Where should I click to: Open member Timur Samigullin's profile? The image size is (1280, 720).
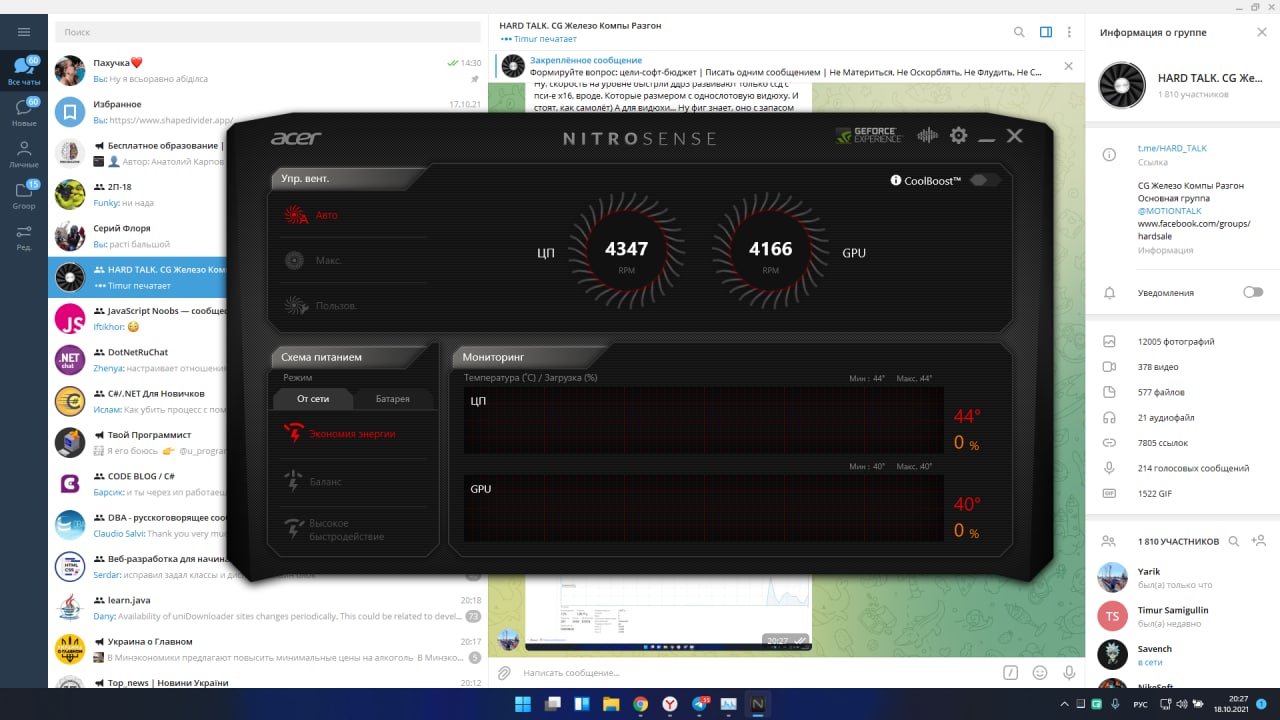[x=1182, y=616]
